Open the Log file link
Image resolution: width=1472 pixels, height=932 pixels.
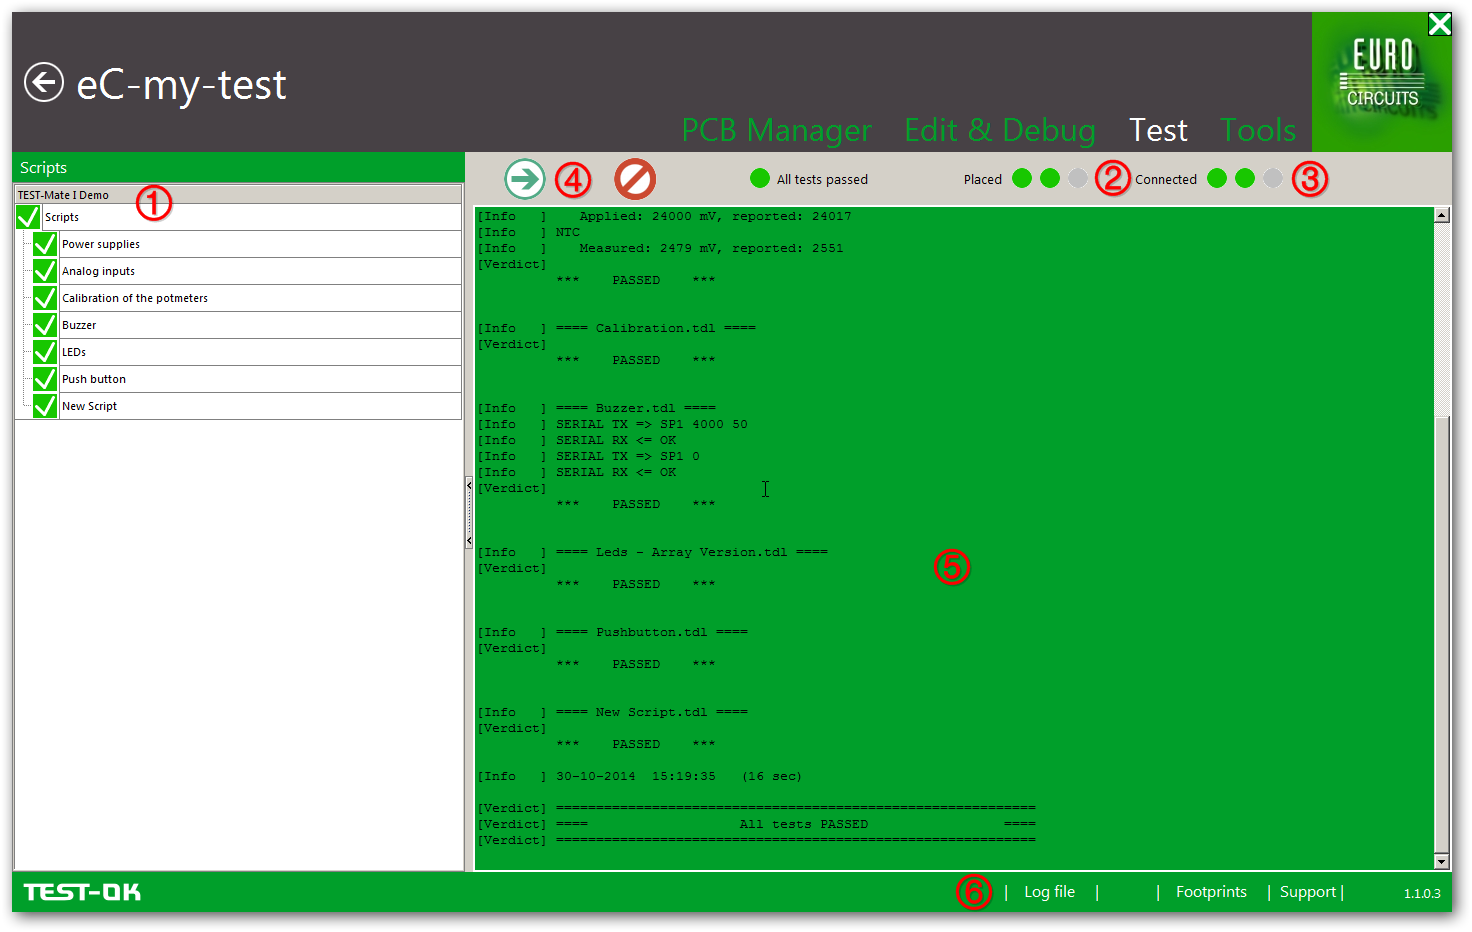[x=1049, y=892]
